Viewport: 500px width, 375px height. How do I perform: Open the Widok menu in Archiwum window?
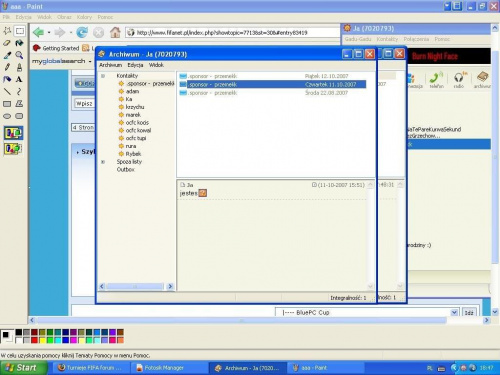tap(156, 65)
